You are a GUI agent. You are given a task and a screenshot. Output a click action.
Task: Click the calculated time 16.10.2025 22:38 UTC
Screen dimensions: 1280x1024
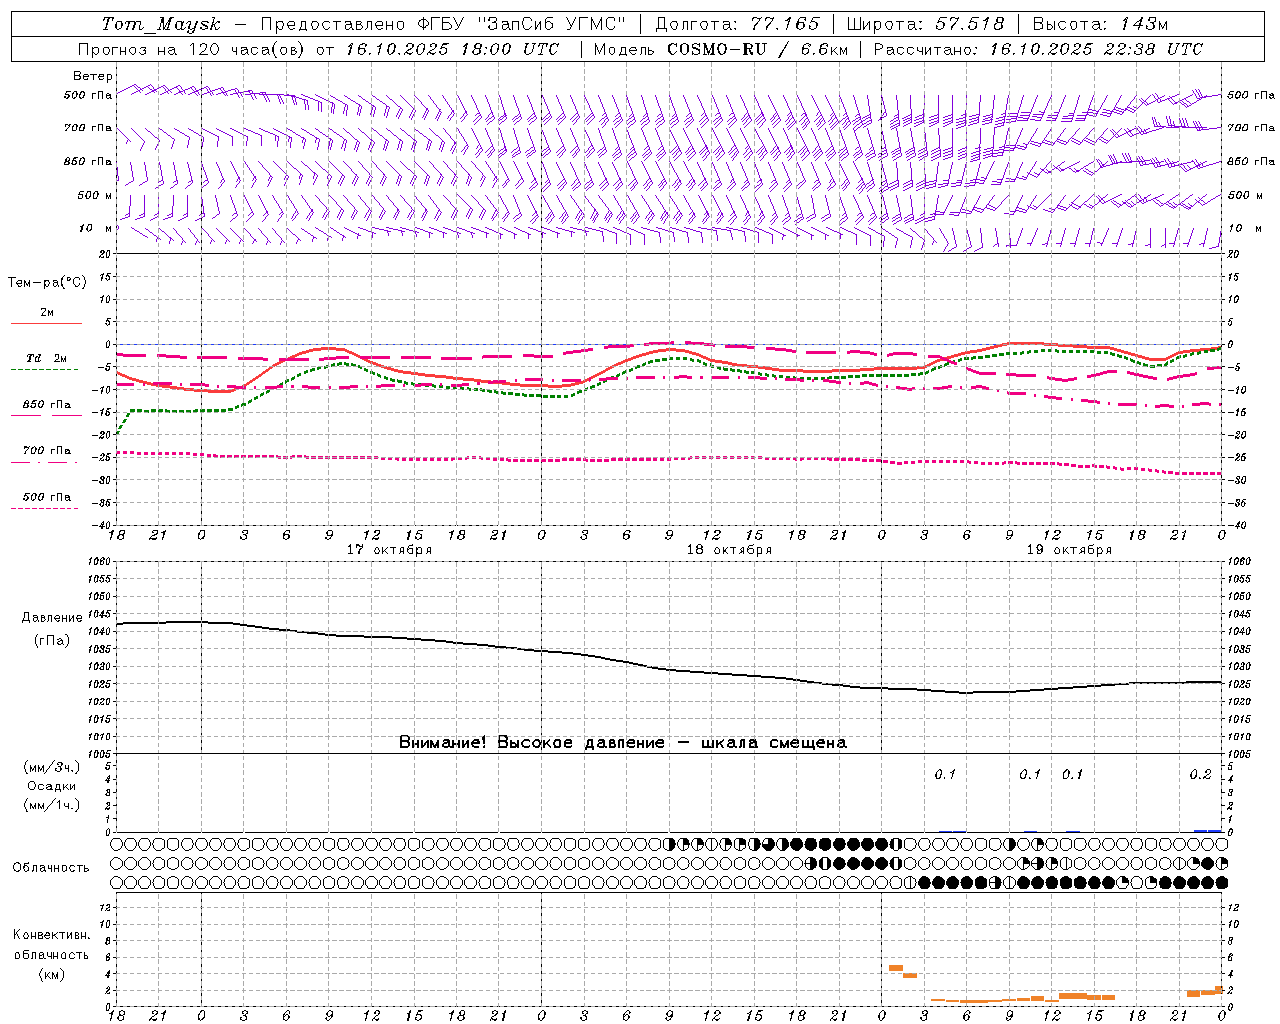point(1096,49)
